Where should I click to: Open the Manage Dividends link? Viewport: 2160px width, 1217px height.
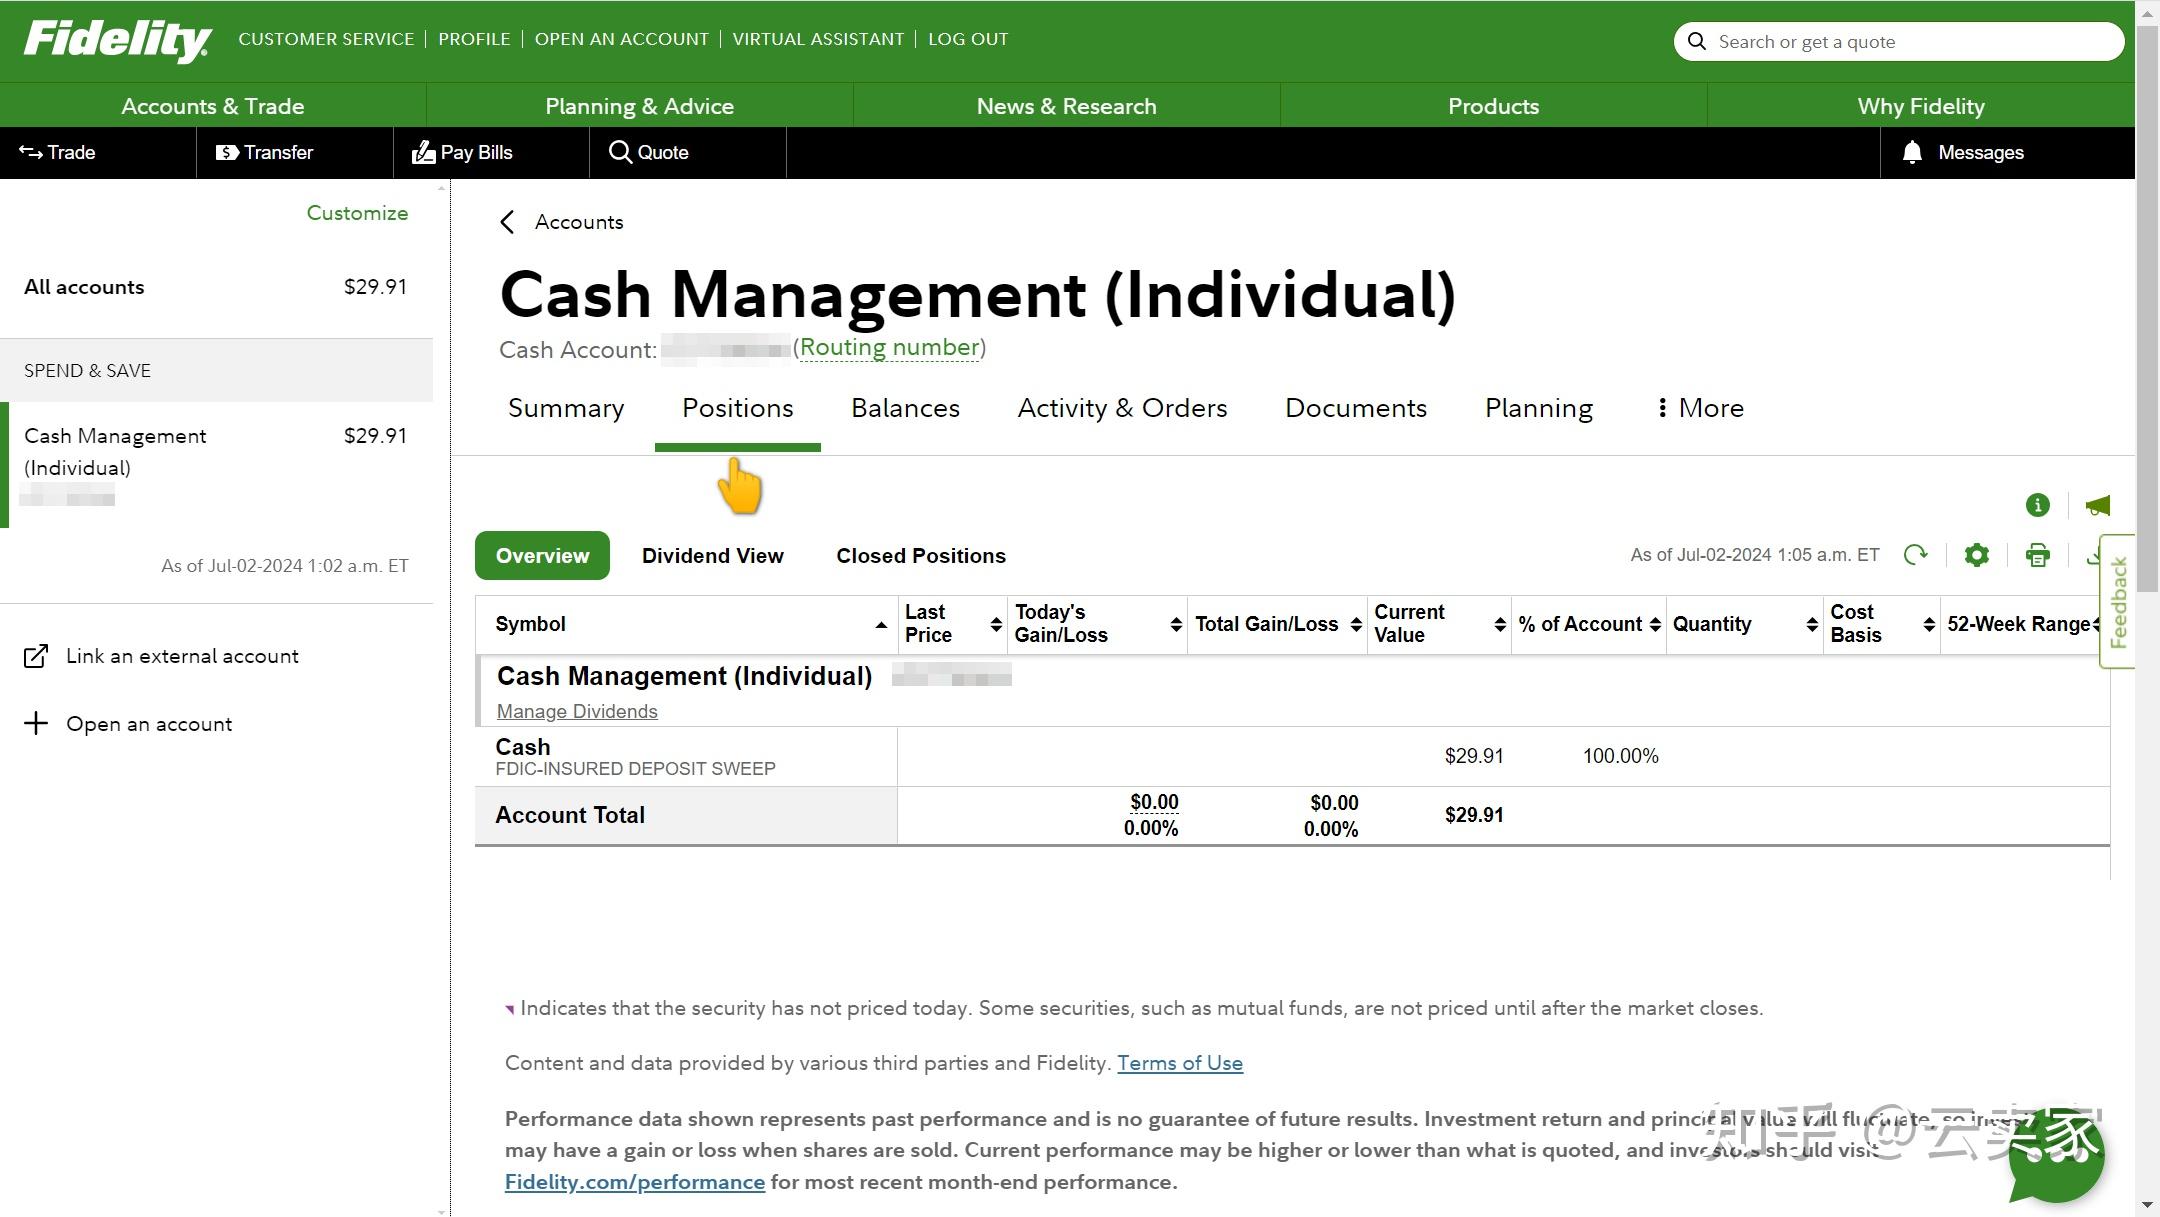pos(577,711)
